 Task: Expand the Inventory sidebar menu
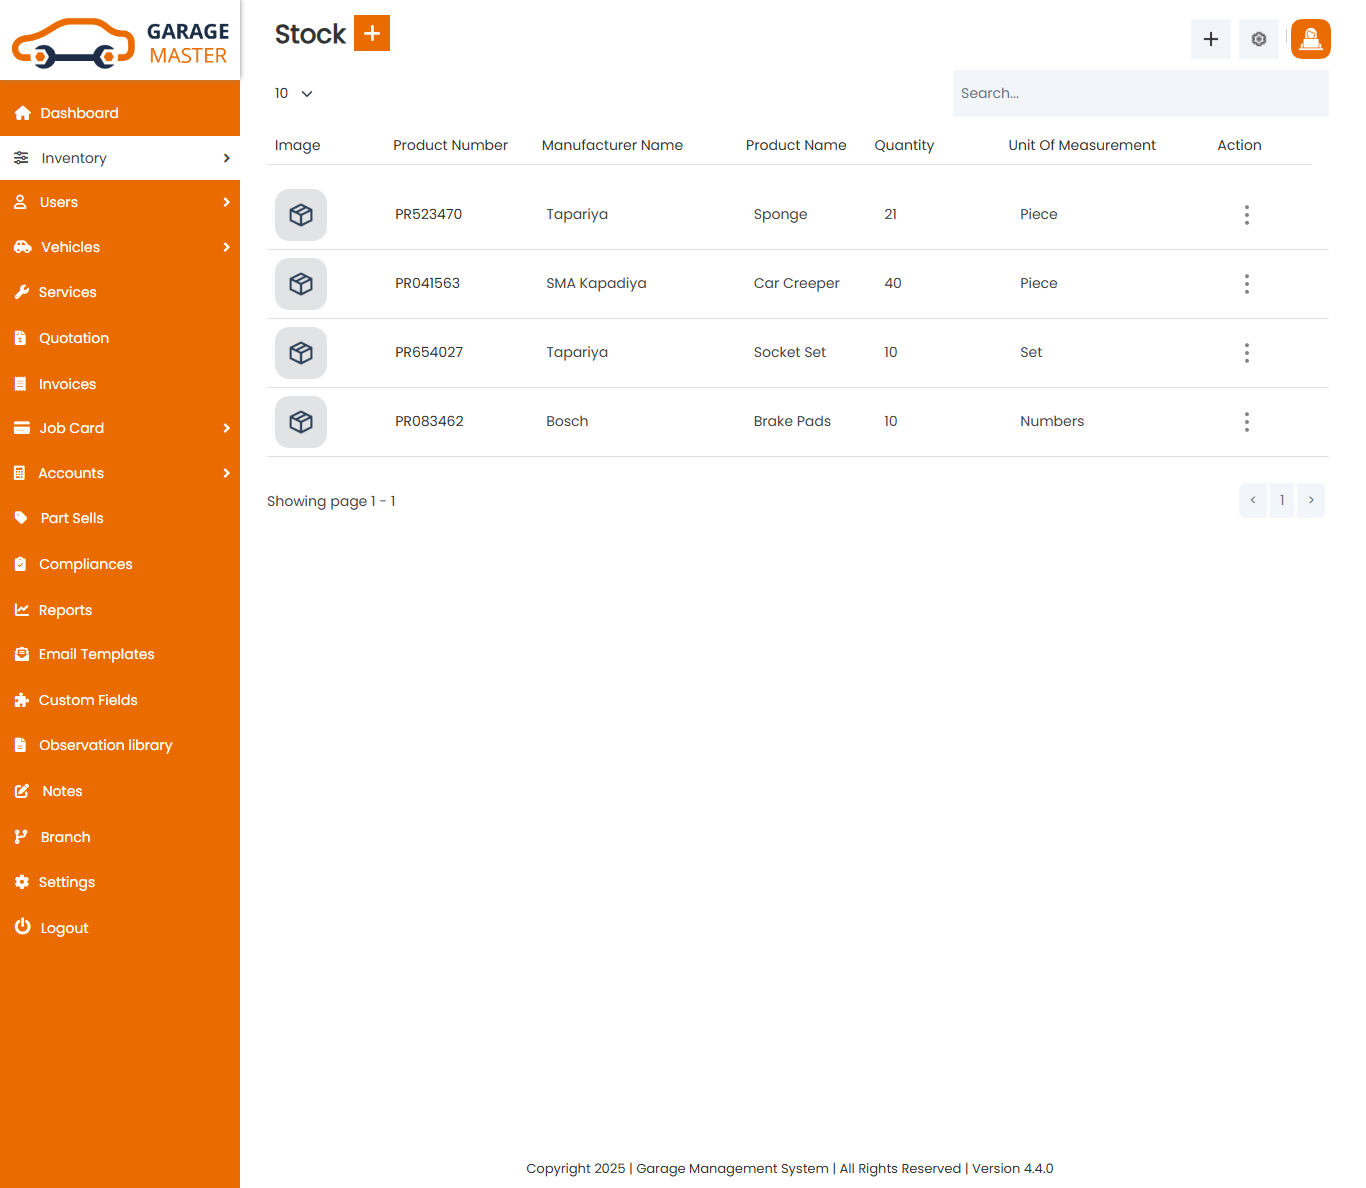click(x=120, y=158)
